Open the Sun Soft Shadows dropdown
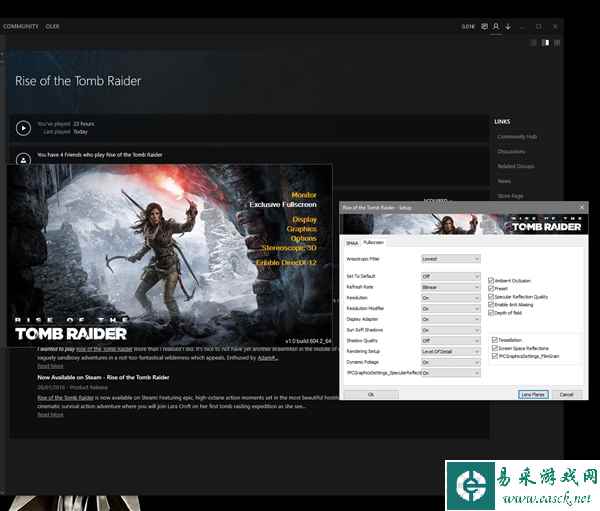This screenshot has height=511, width=600. [x=451, y=330]
